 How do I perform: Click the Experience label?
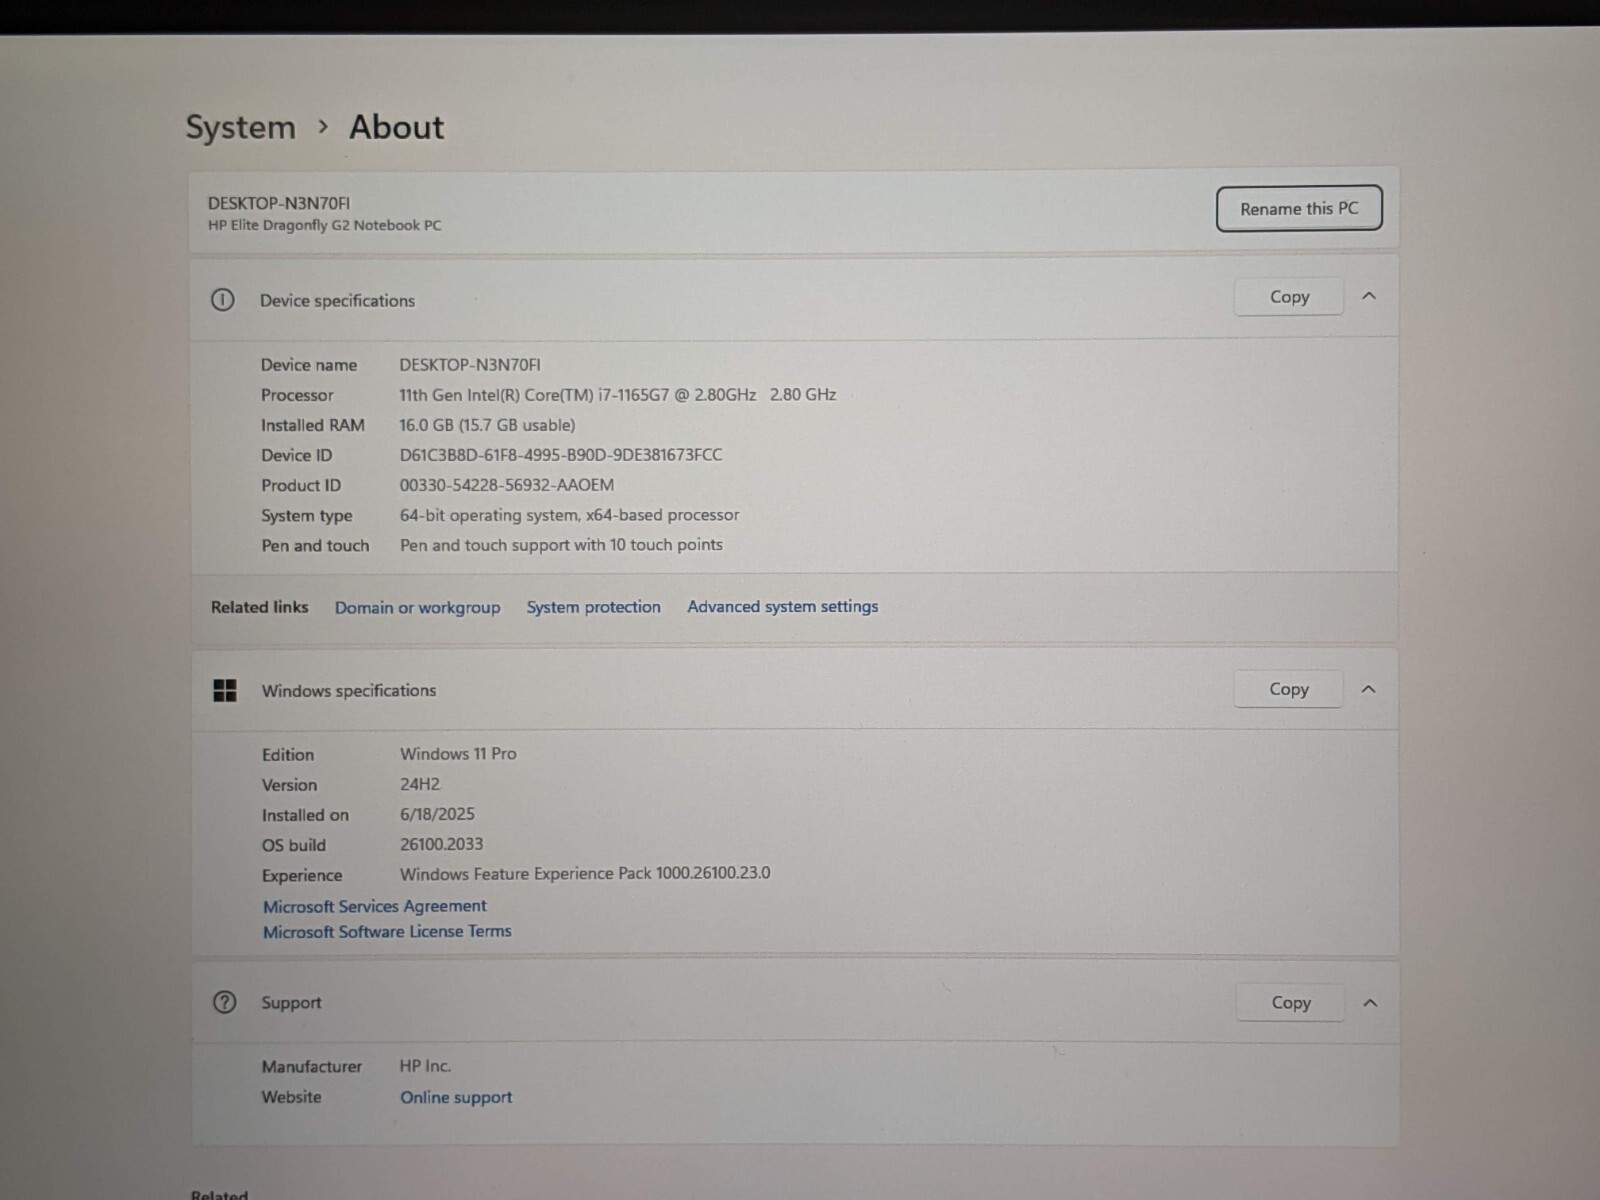302,875
